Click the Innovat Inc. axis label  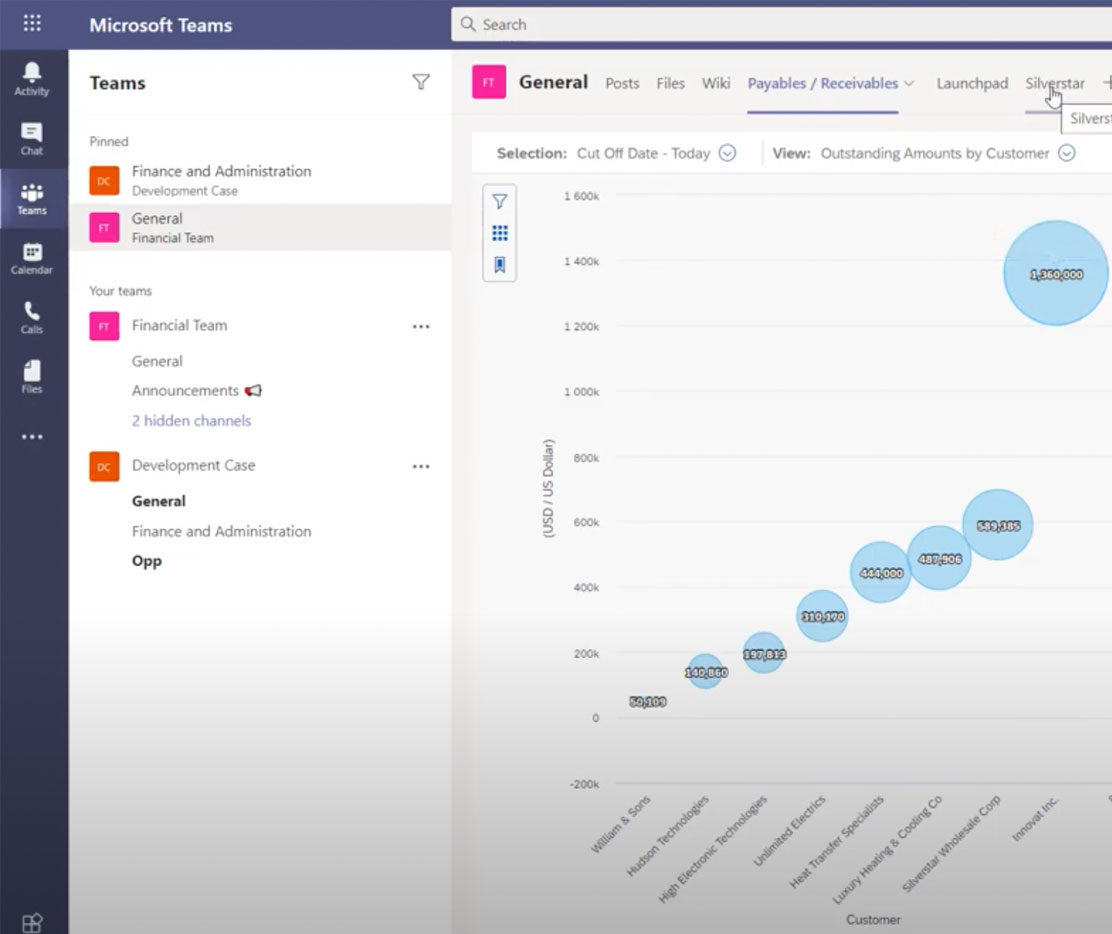1035,818
